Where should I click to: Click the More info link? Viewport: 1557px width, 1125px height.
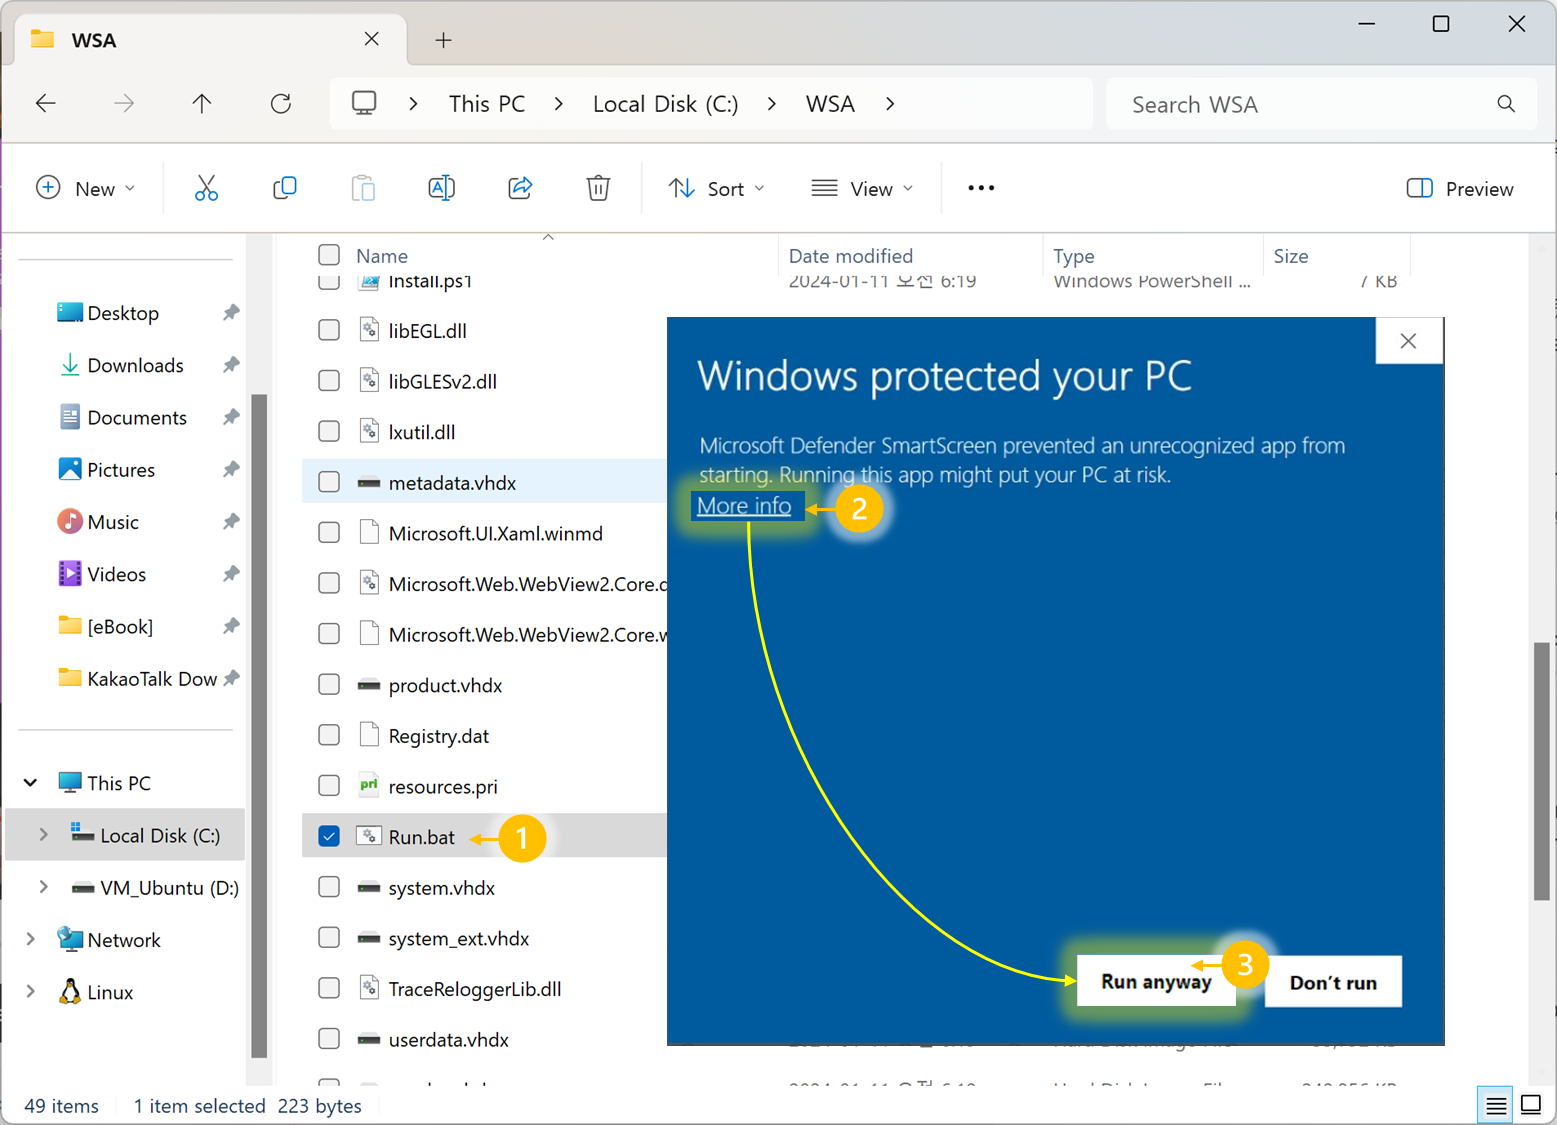[x=744, y=506]
